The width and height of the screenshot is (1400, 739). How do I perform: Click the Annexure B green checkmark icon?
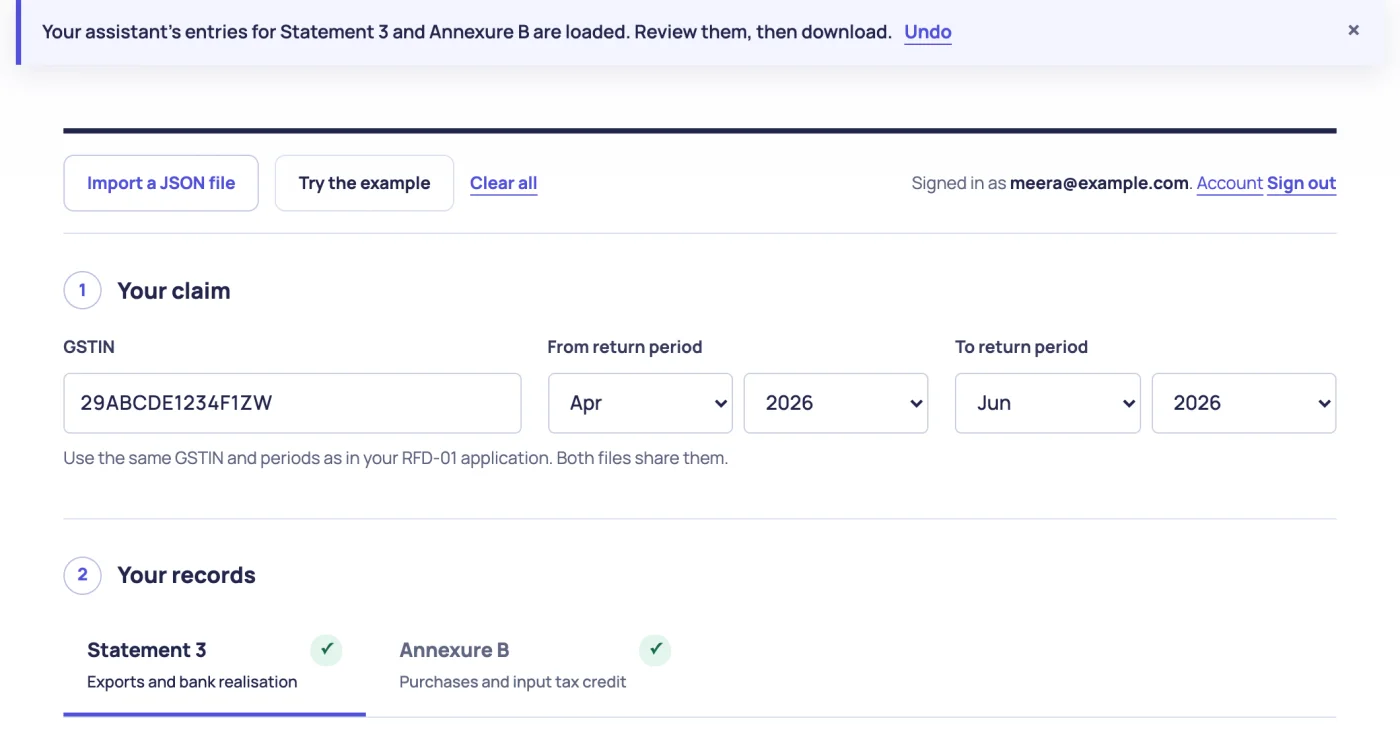pos(655,650)
